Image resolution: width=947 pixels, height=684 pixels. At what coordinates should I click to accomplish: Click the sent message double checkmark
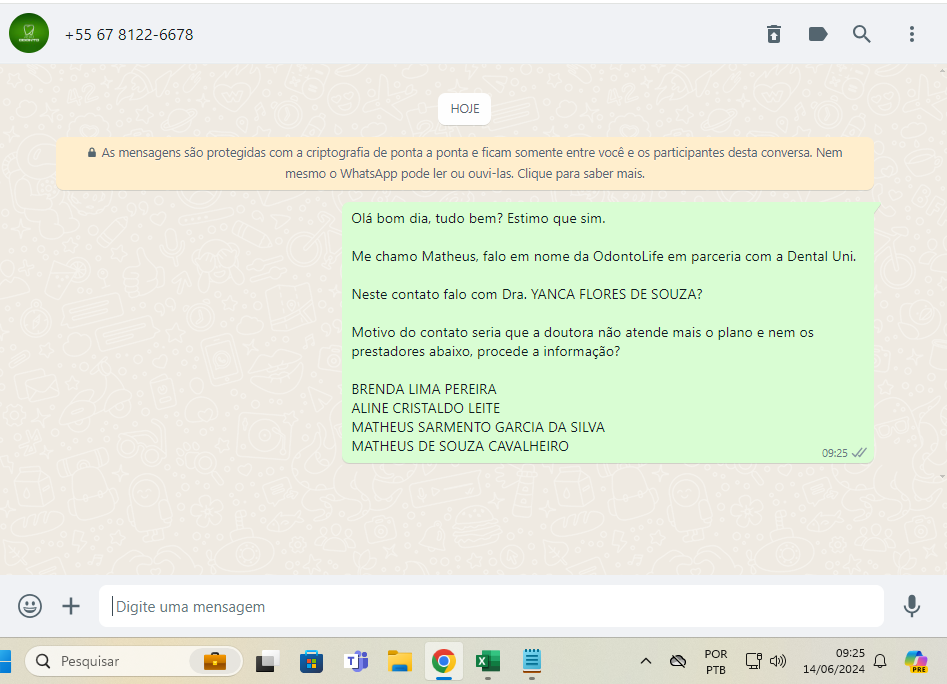pyautogui.click(x=859, y=453)
